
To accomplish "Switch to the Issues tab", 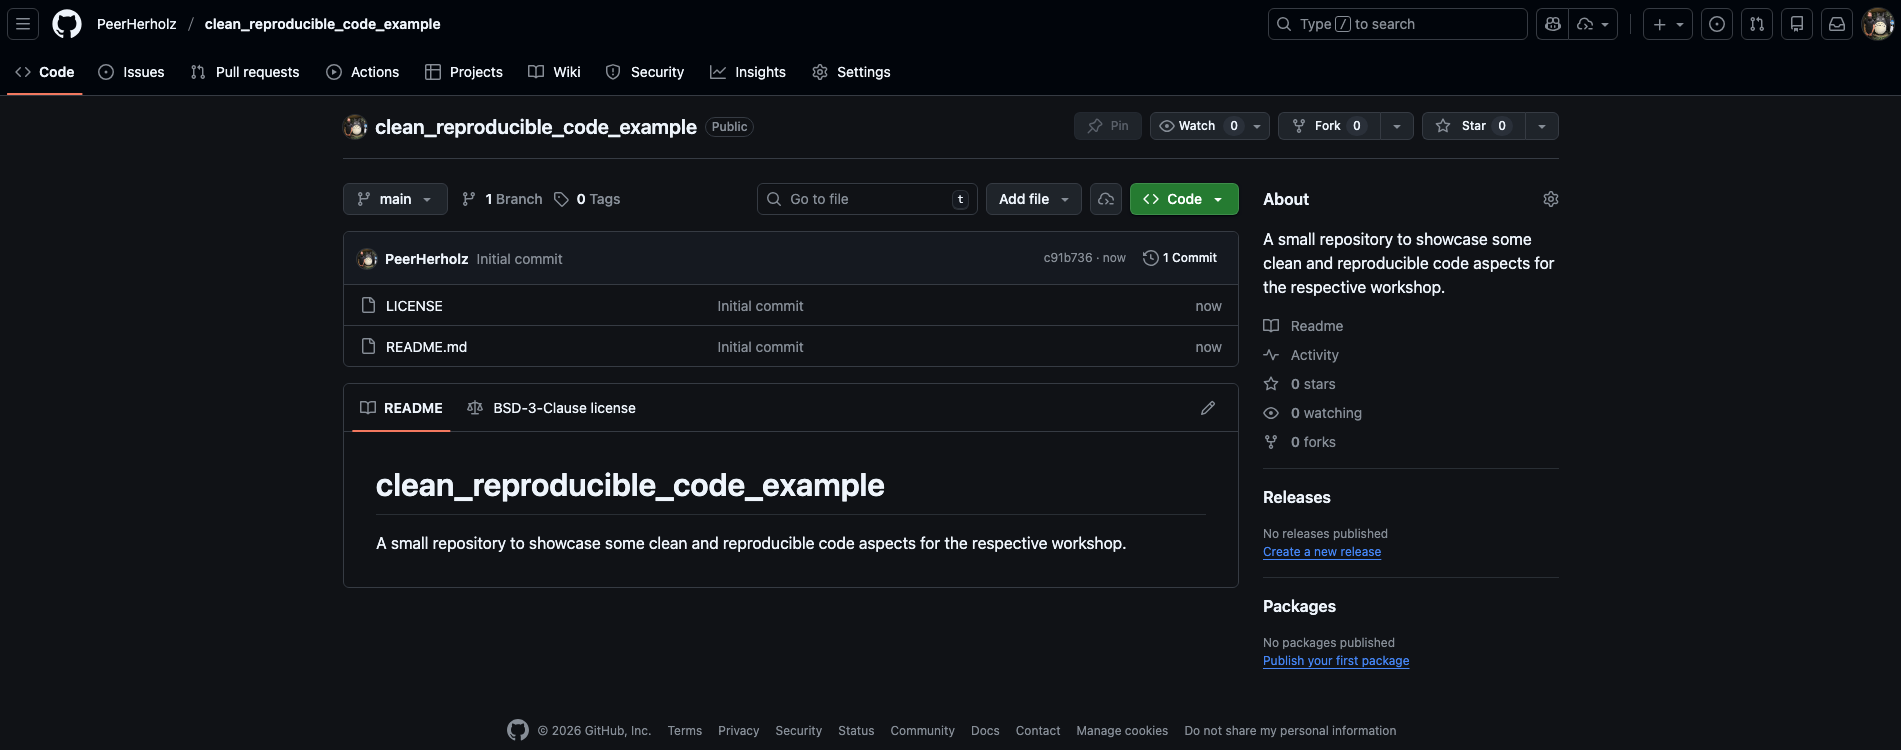I will pyautogui.click(x=131, y=72).
